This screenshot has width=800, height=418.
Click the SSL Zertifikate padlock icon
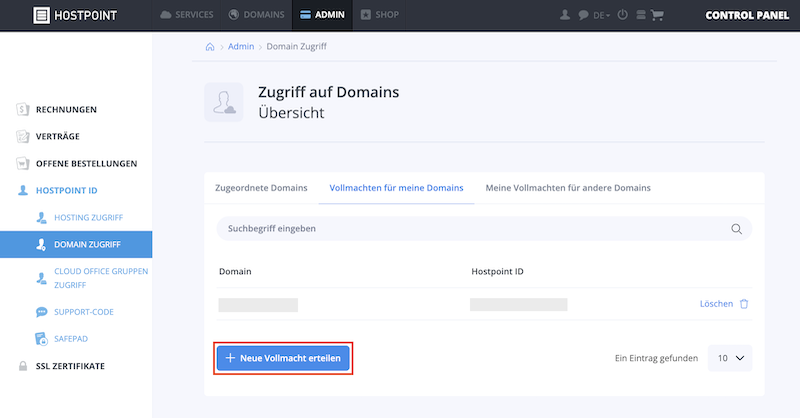pyautogui.click(x=22, y=366)
